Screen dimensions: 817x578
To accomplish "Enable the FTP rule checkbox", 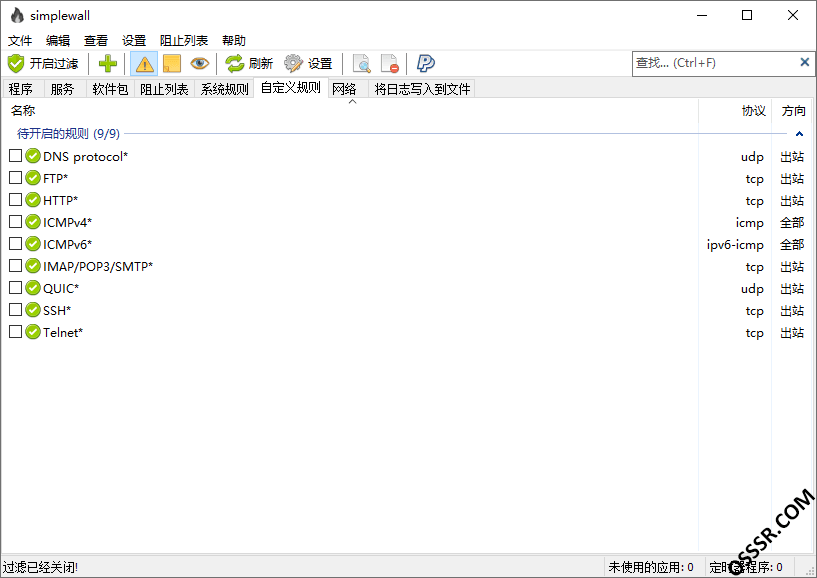I will pos(16,177).
